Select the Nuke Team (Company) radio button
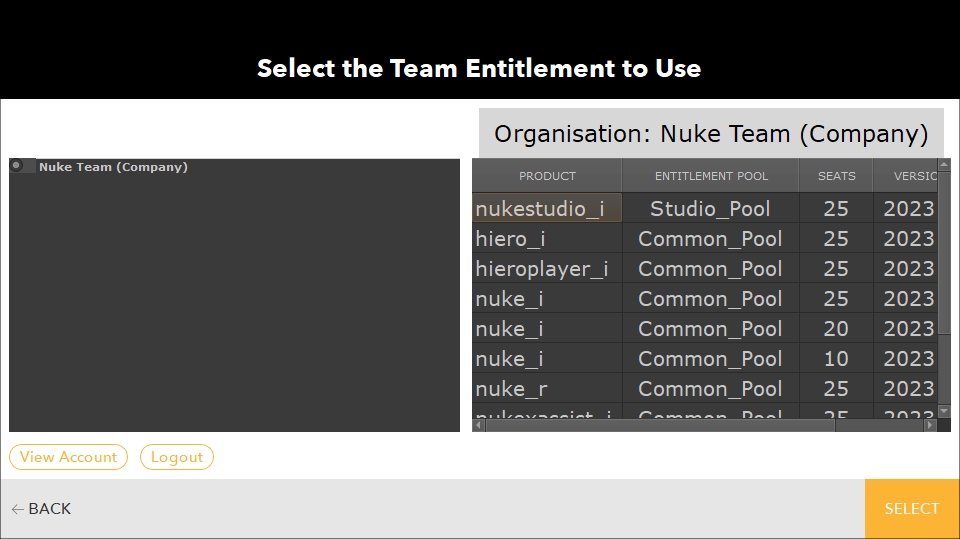Image resolution: width=960 pixels, height=539 pixels. click(18, 166)
